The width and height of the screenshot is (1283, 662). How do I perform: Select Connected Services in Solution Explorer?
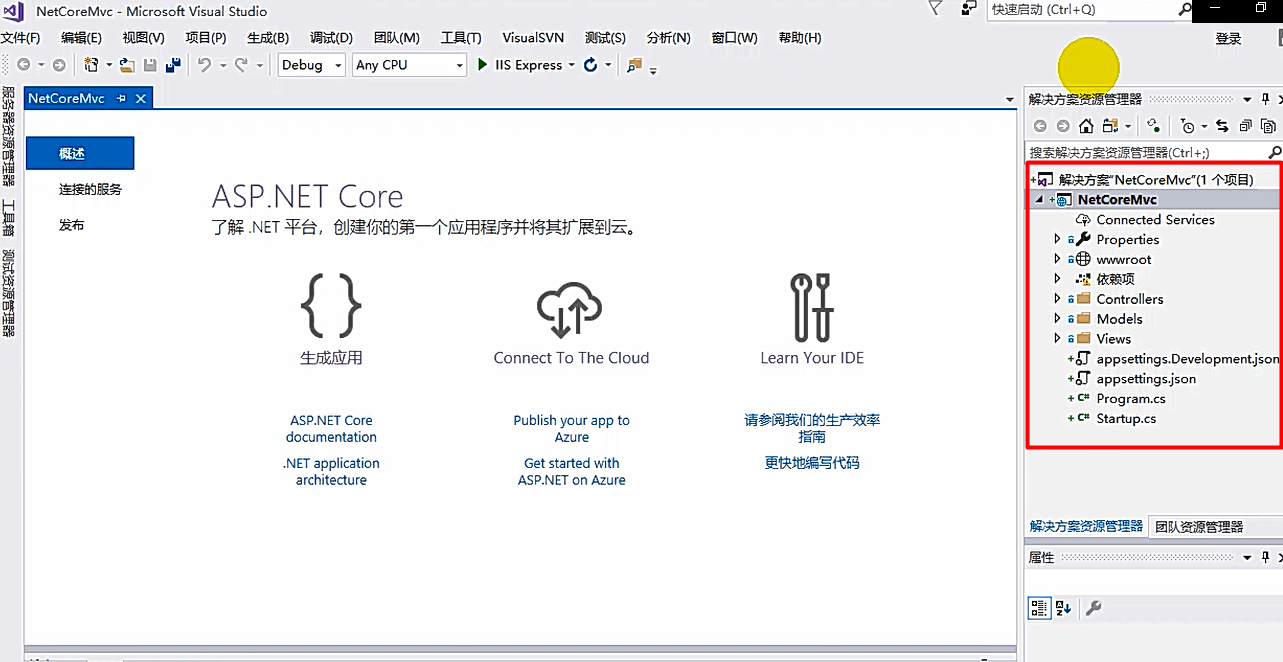click(1155, 219)
